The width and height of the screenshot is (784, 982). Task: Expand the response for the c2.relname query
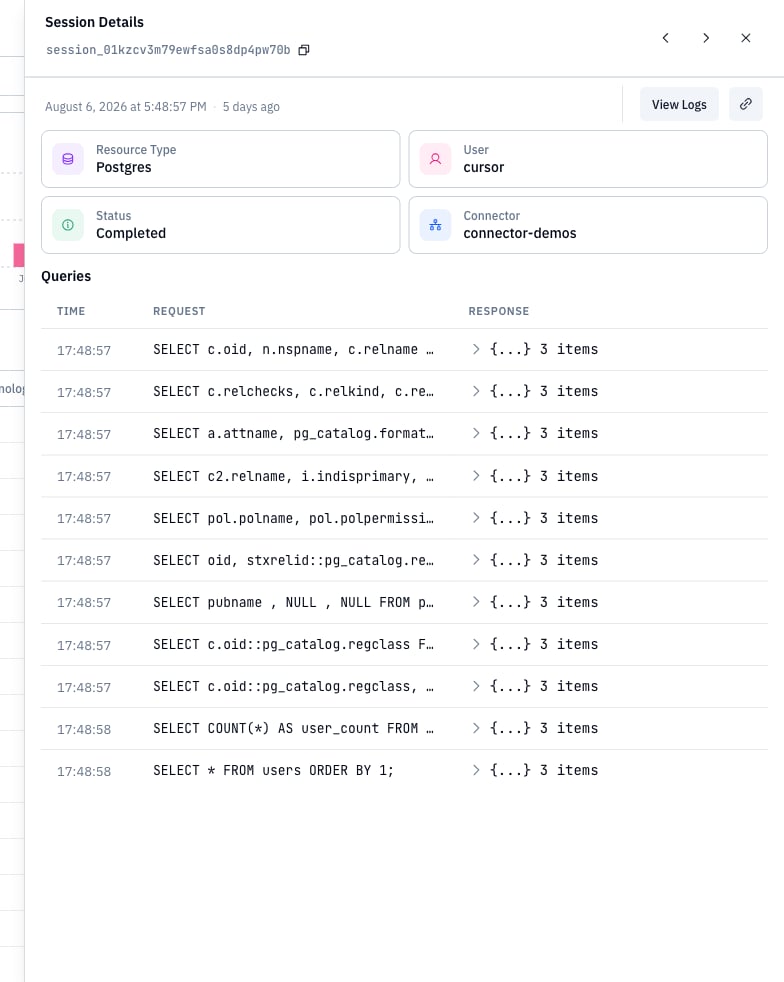(x=476, y=476)
